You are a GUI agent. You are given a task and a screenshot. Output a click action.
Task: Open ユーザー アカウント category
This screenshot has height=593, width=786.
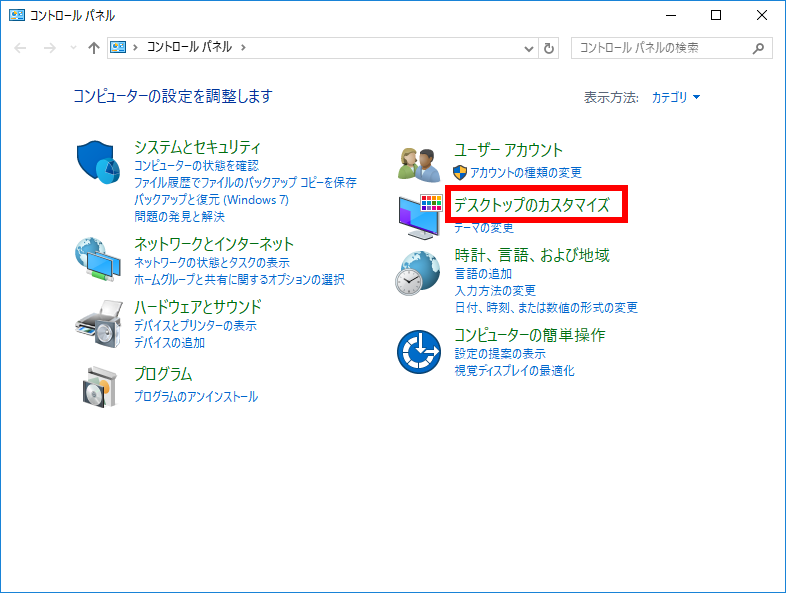tap(508, 150)
